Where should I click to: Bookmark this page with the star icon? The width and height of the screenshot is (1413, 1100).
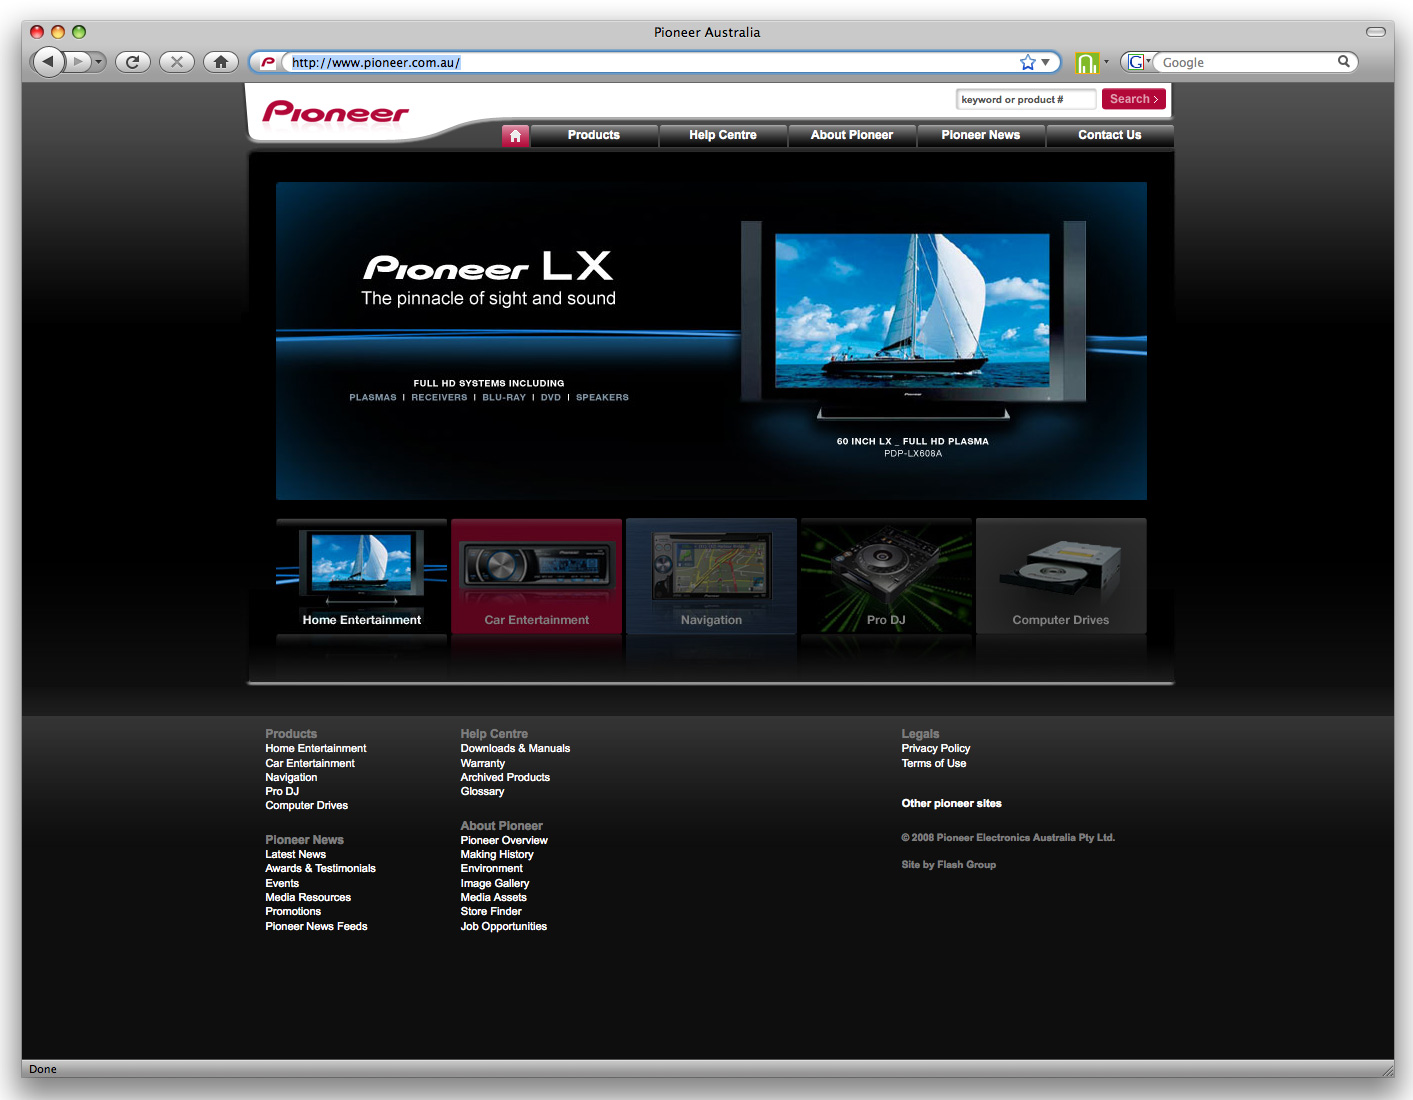[x=1027, y=62]
